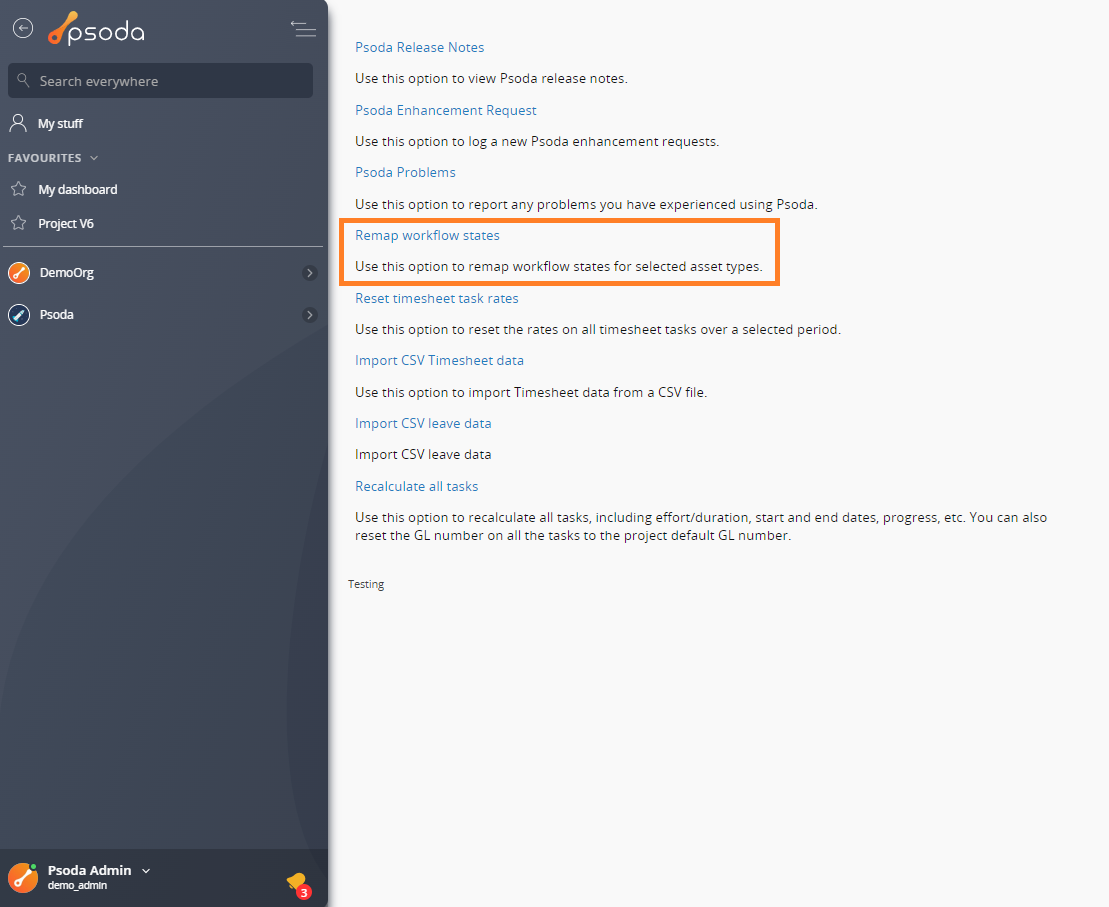Screen dimensions: 1109x907
Task: Click the Psoda Admin avatar
Action: [23, 878]
